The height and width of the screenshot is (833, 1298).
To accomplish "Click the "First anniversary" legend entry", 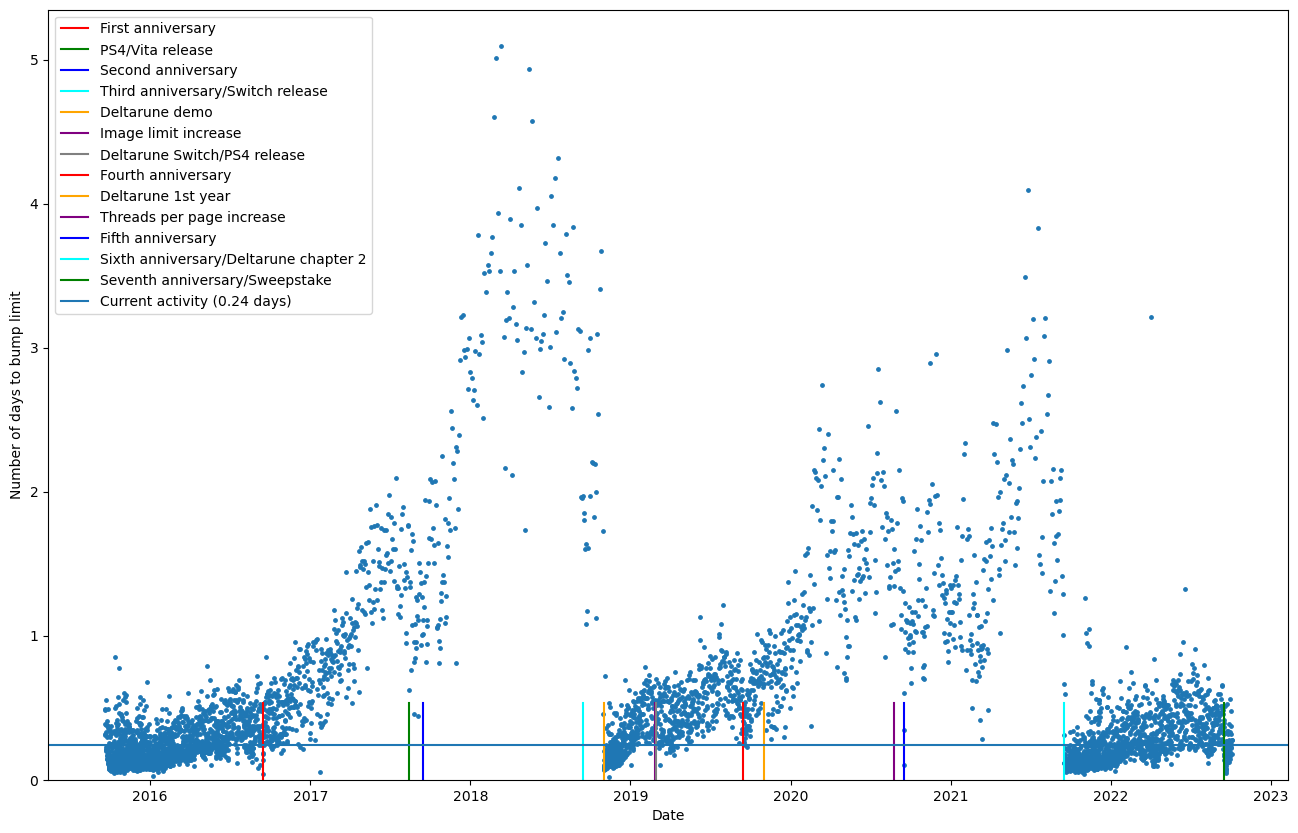I will [157, 28].
